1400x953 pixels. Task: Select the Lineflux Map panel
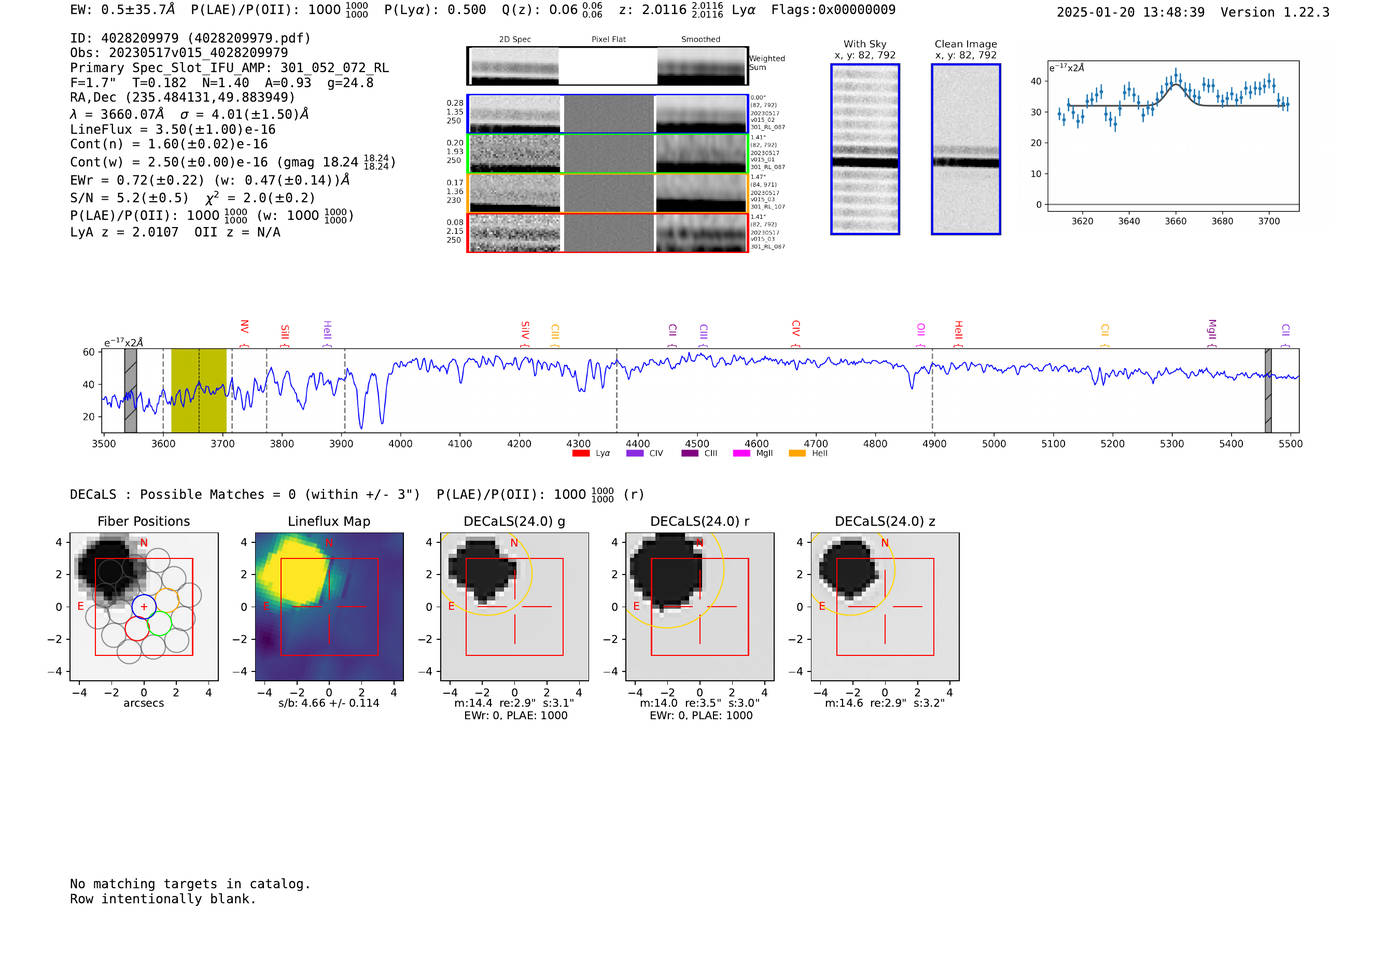[329, 607]
